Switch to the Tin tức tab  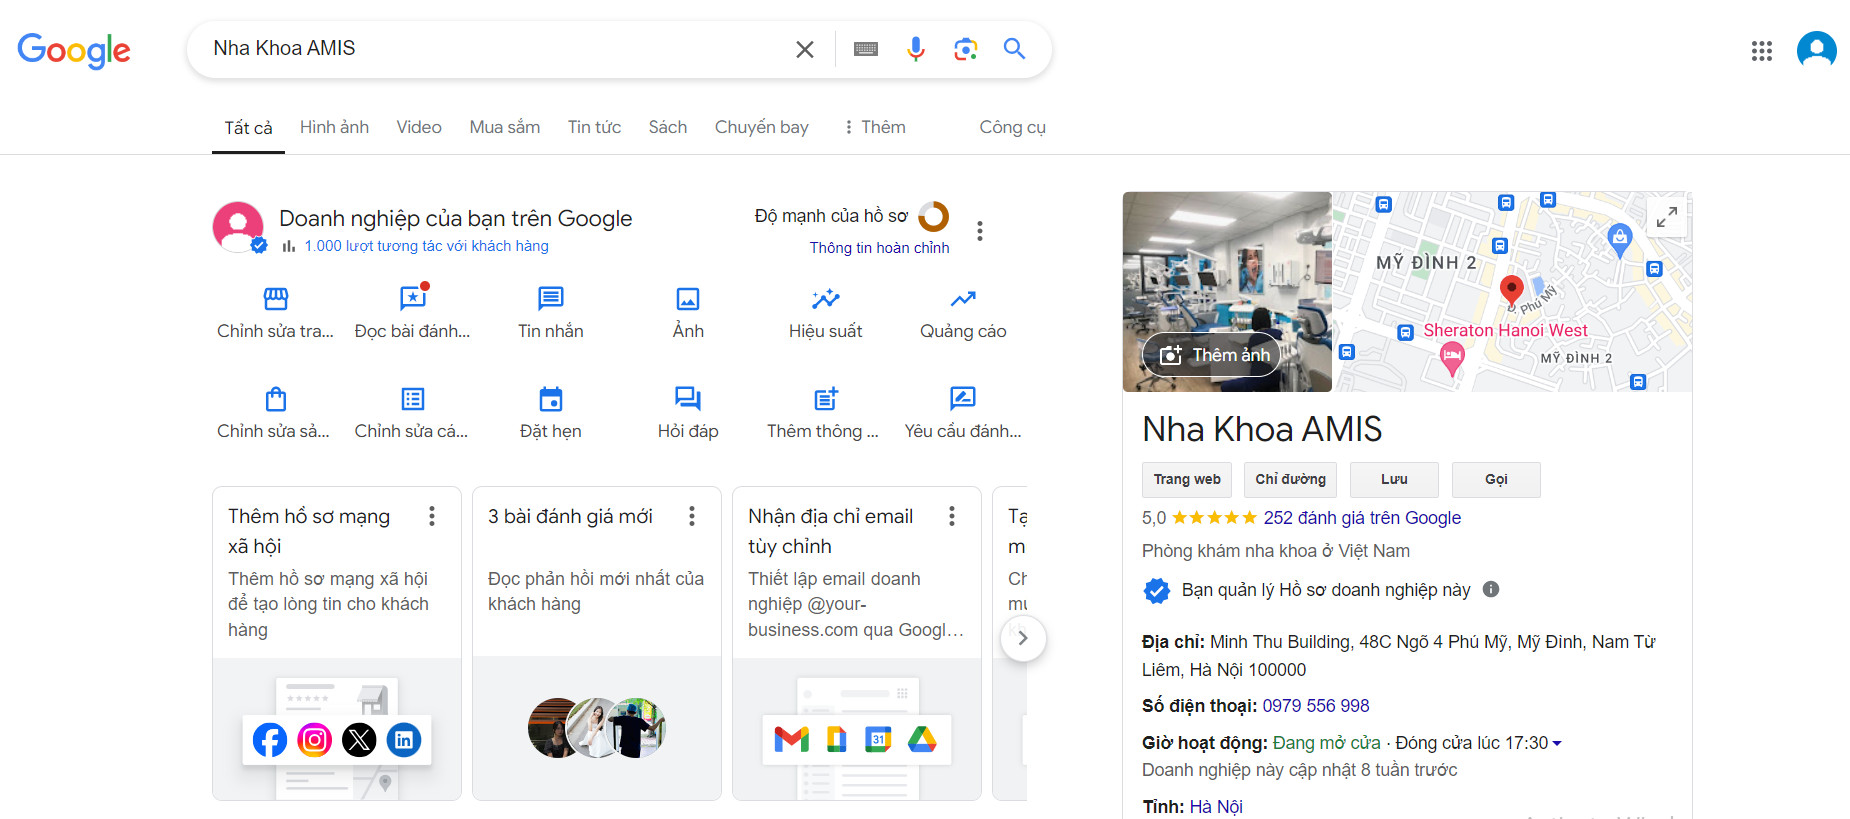(594, 127)
